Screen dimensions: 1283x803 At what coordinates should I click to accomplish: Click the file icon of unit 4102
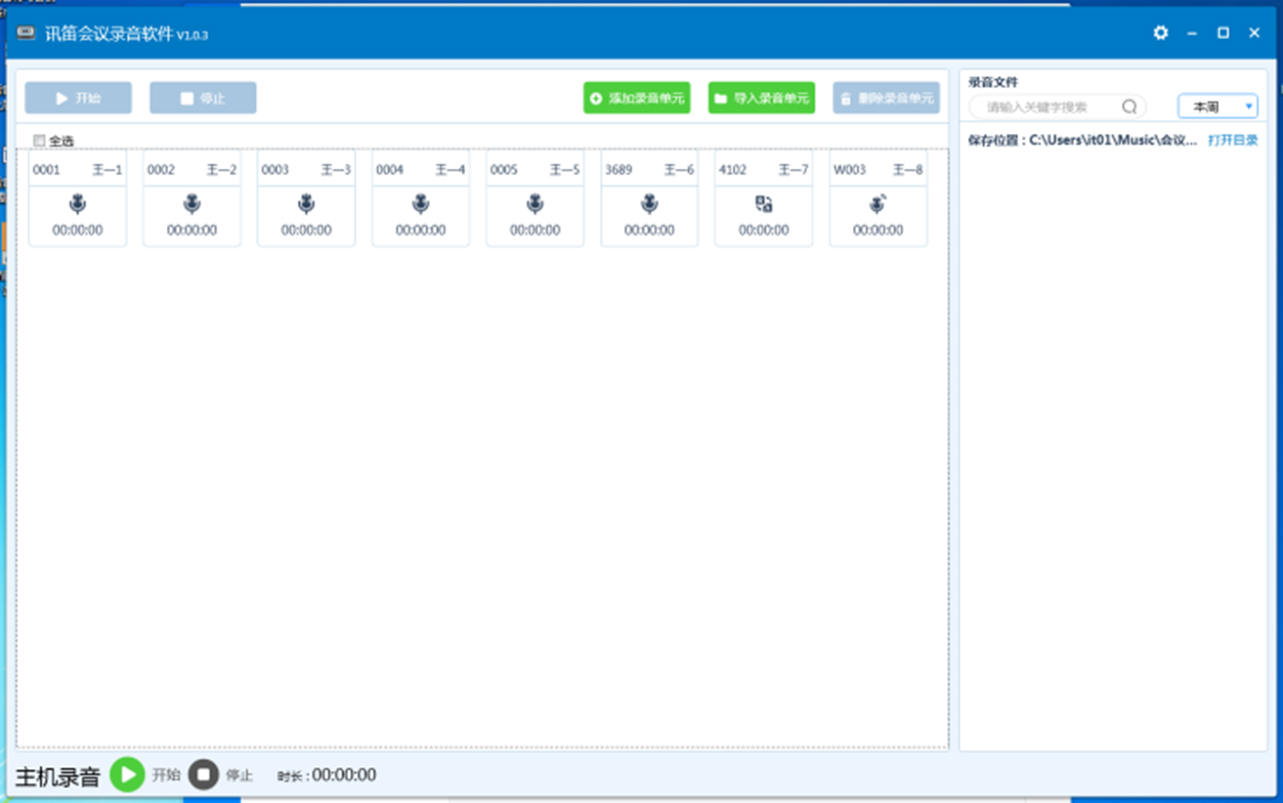[x=764, y=204]
